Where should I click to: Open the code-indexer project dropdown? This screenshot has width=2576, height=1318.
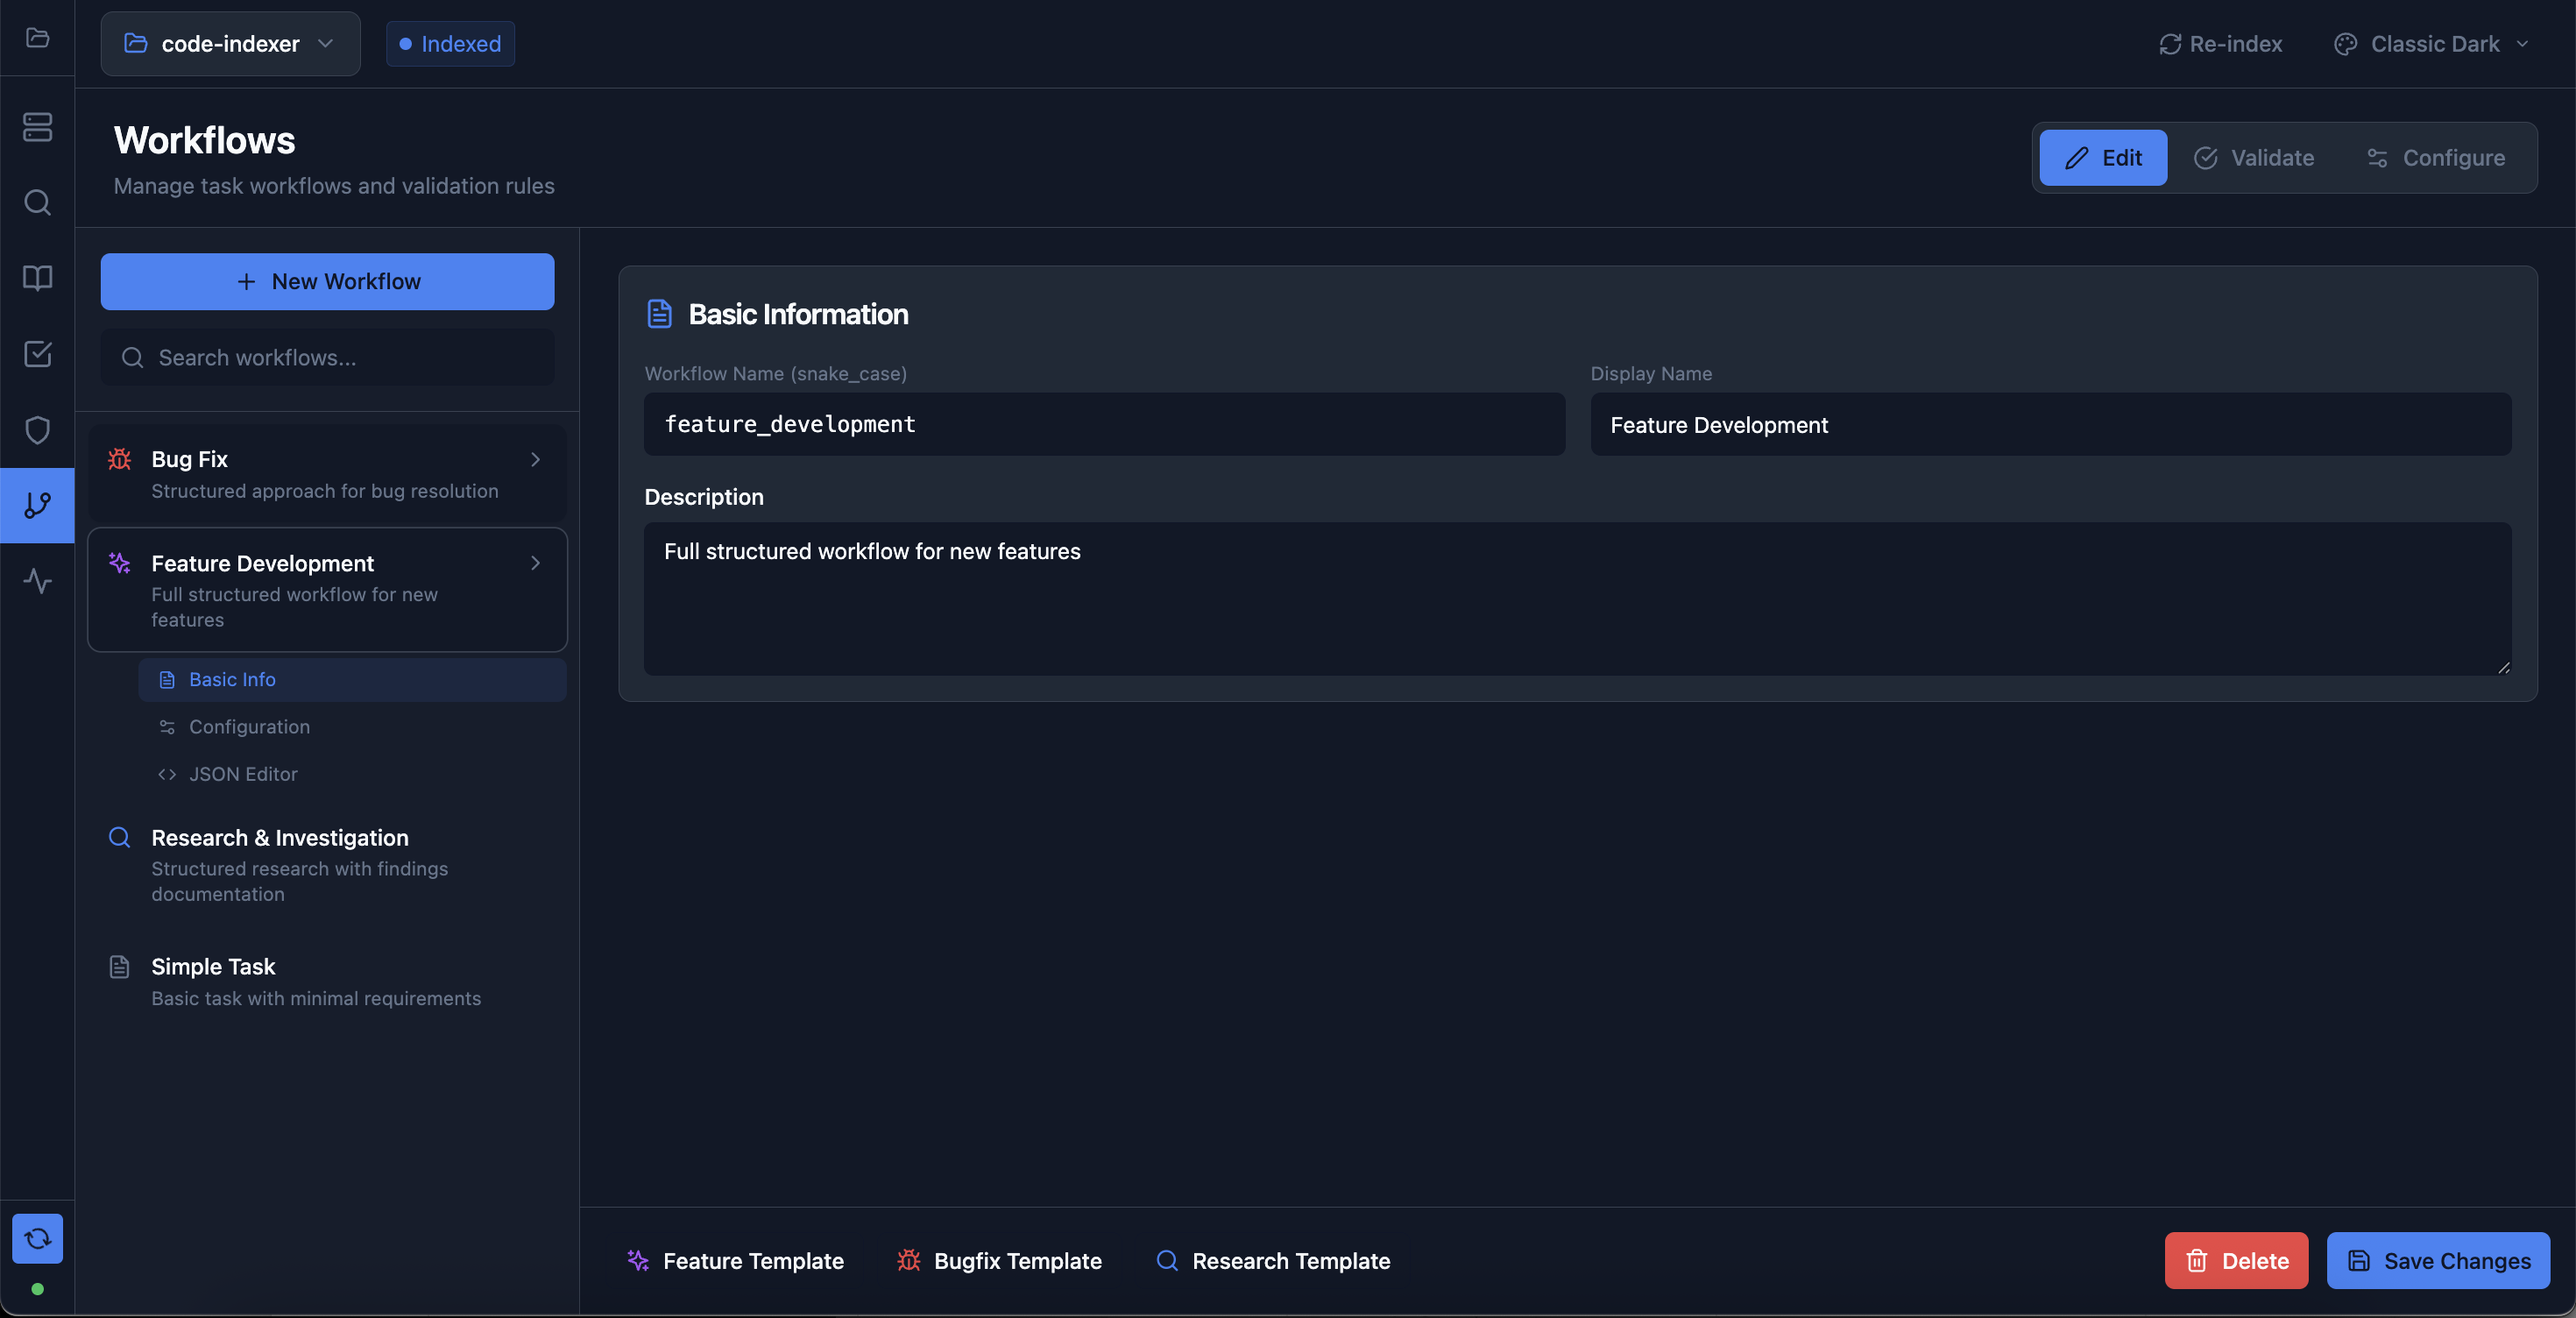pyautogui.click(x=230, y=44)
